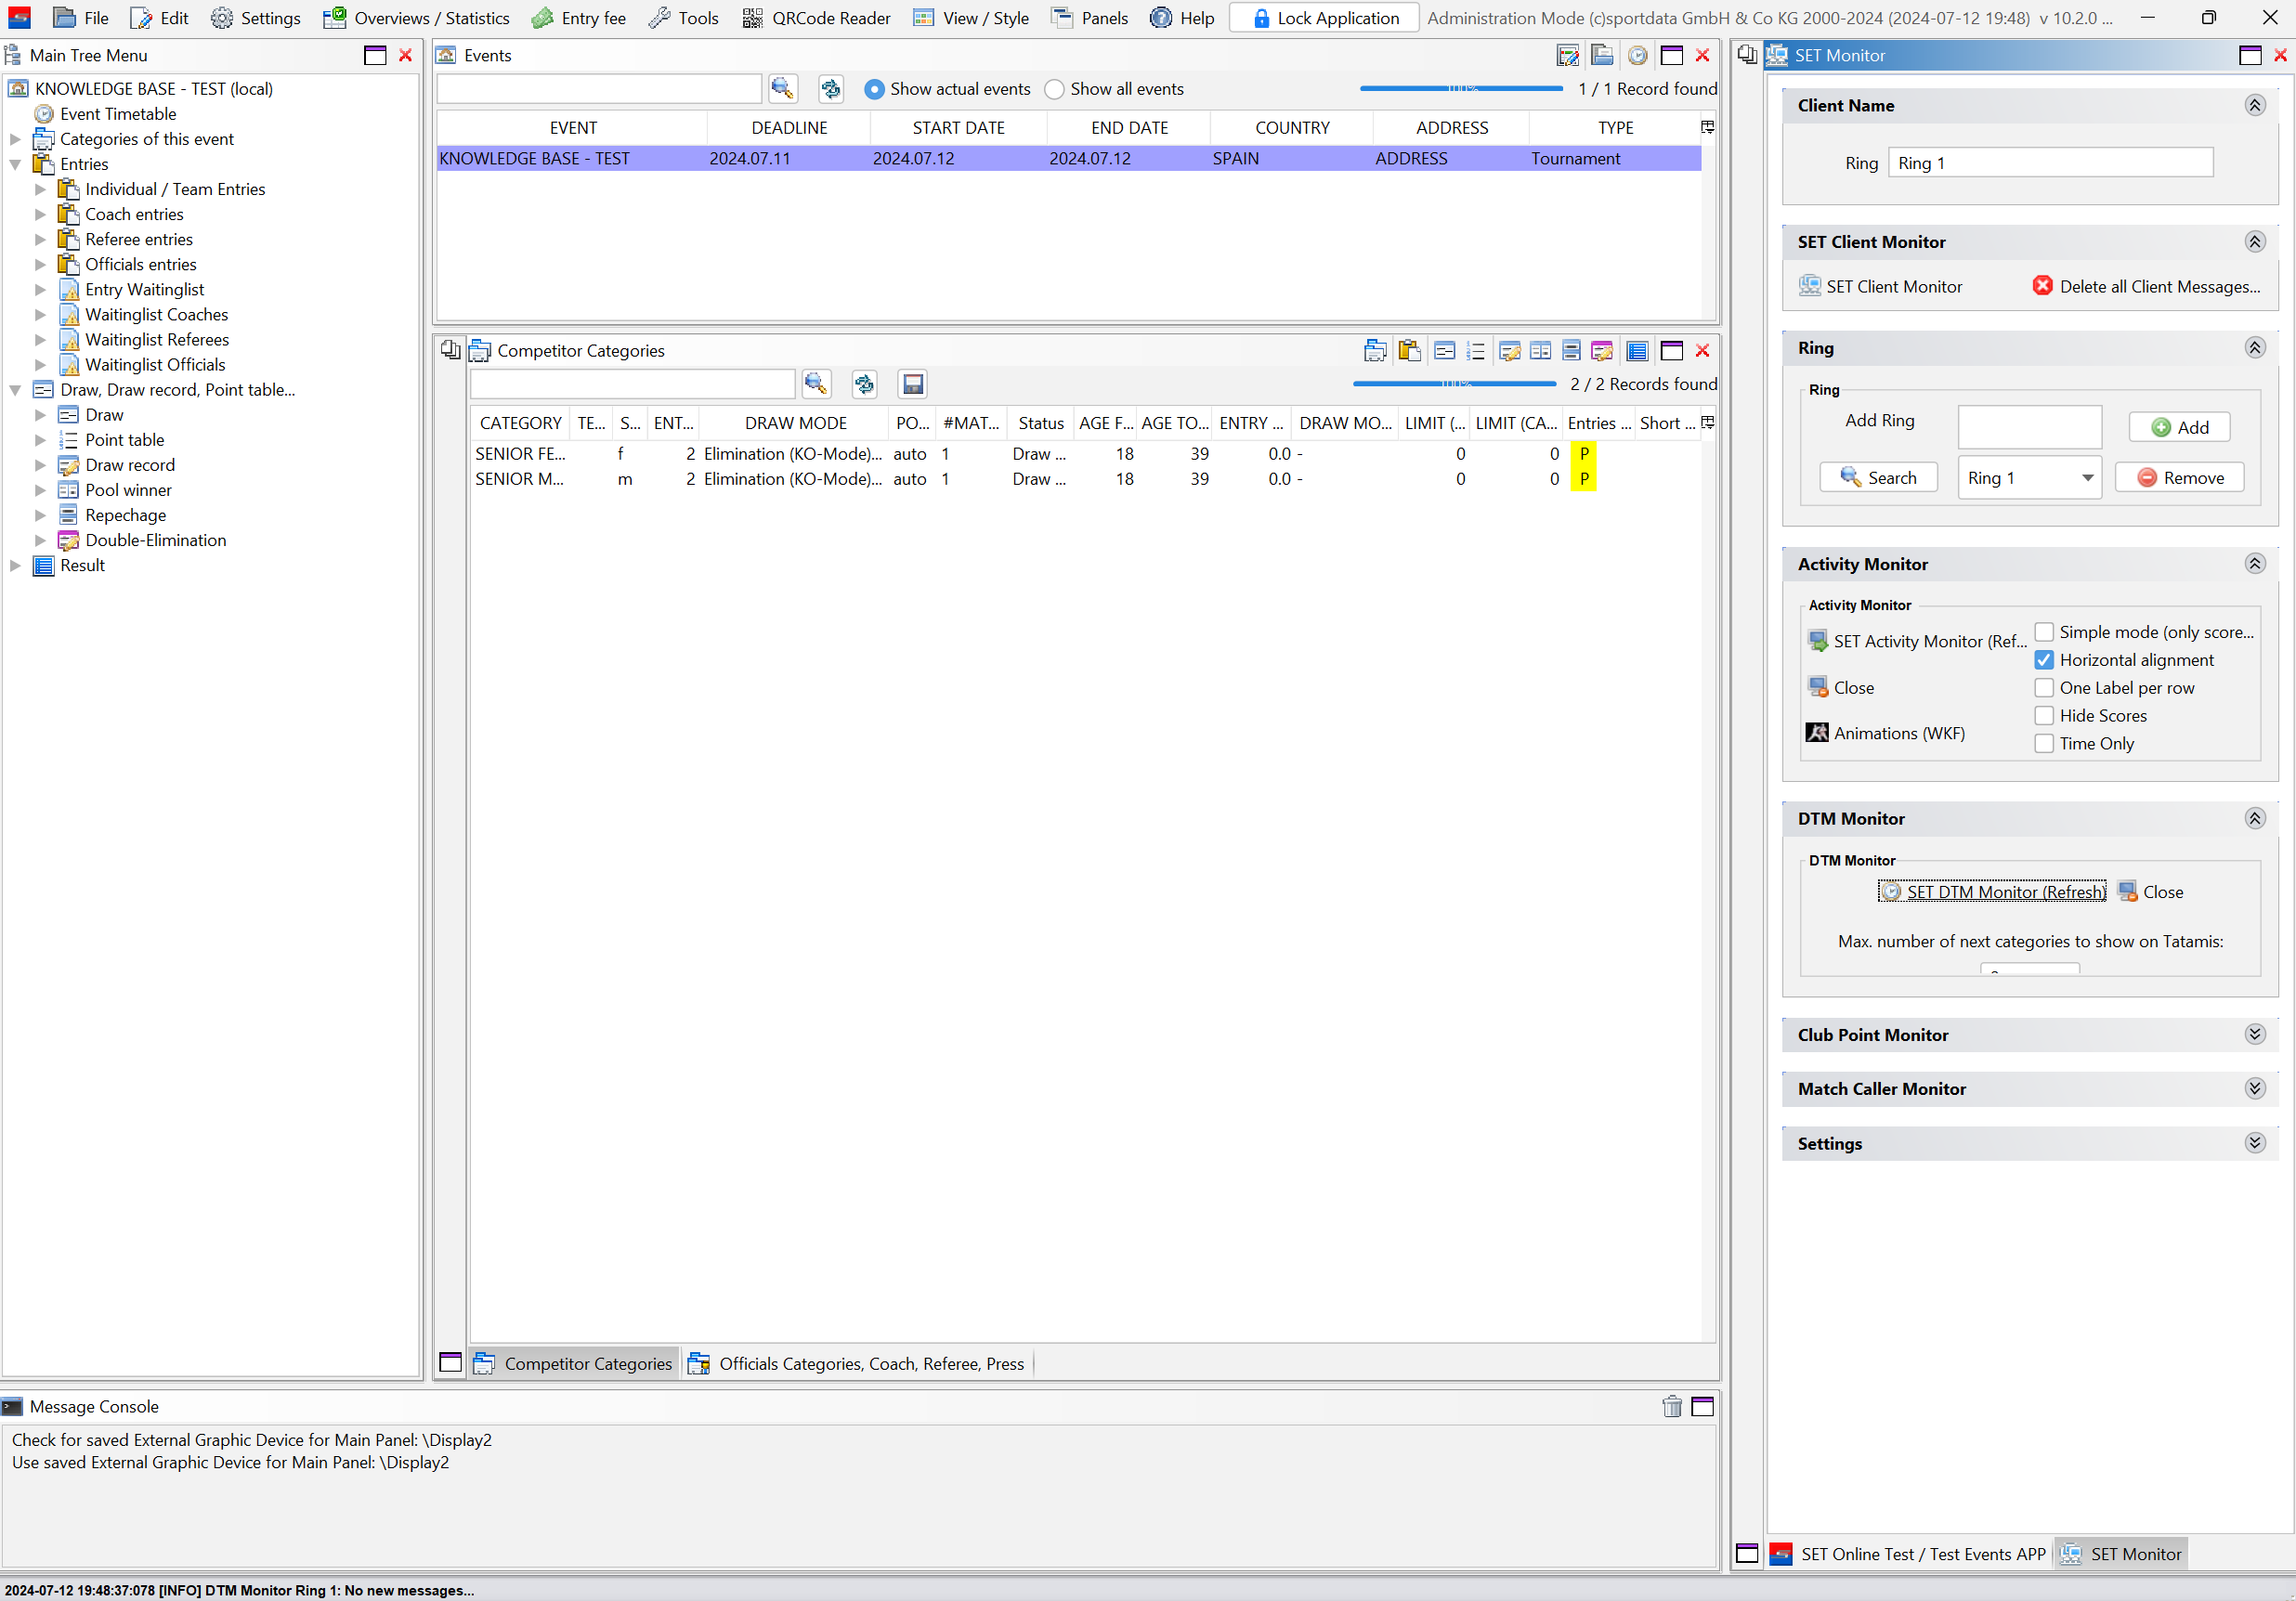Open SET Client Monitor
The height and width of the screenshot is (1601, 2296).
click(x=1881, y=287)
